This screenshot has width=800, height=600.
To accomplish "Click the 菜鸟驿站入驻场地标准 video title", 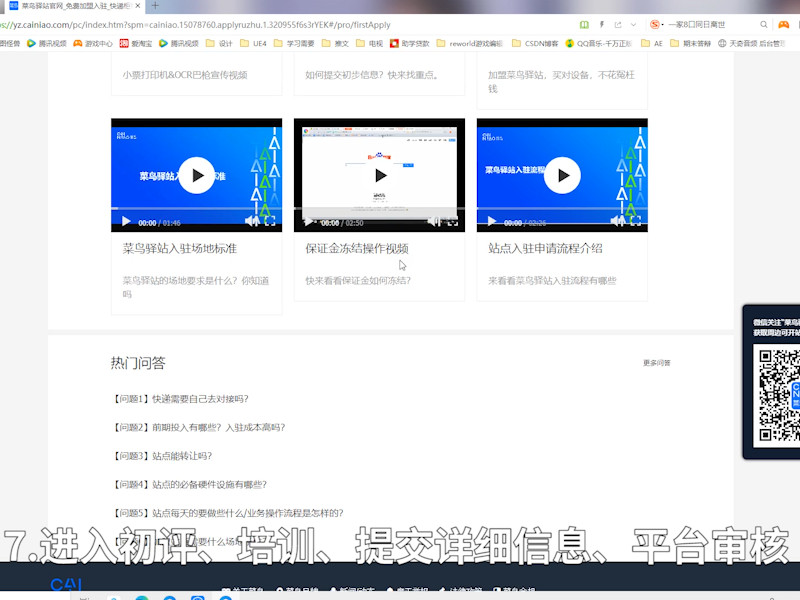I will [x=180, y=248].
